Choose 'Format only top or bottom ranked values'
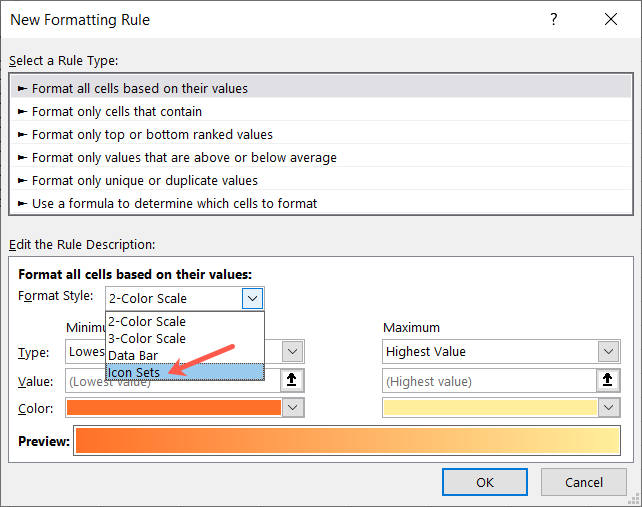642x507 pixels. click(x=152, y=134)
